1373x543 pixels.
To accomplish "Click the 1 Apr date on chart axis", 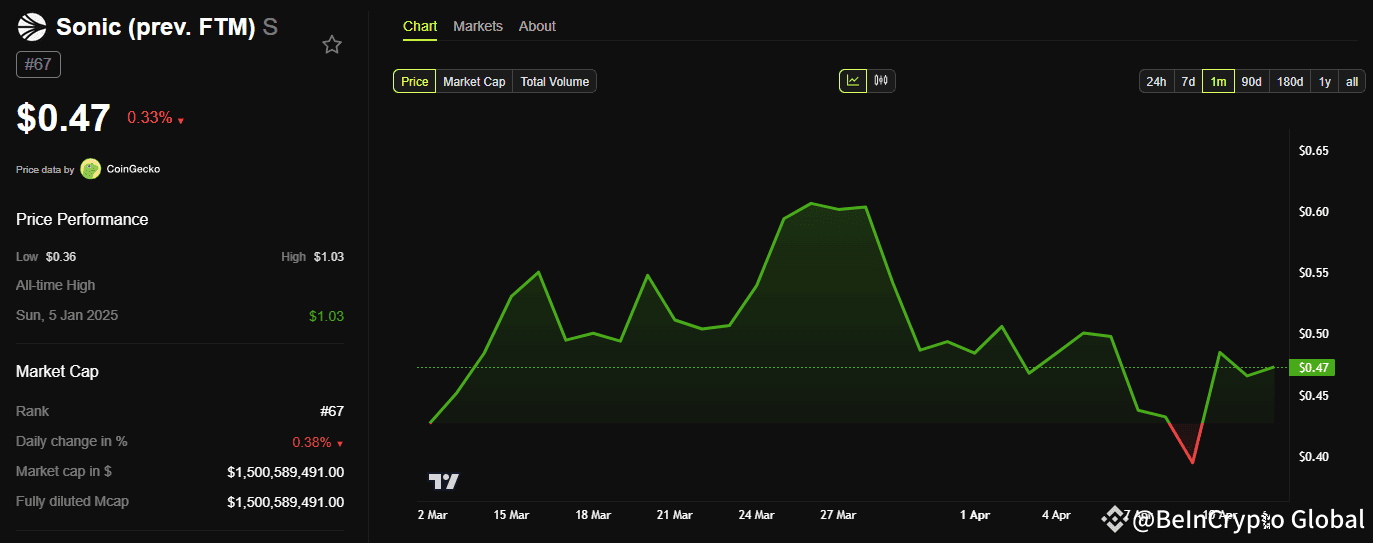I will coord(975,515).
